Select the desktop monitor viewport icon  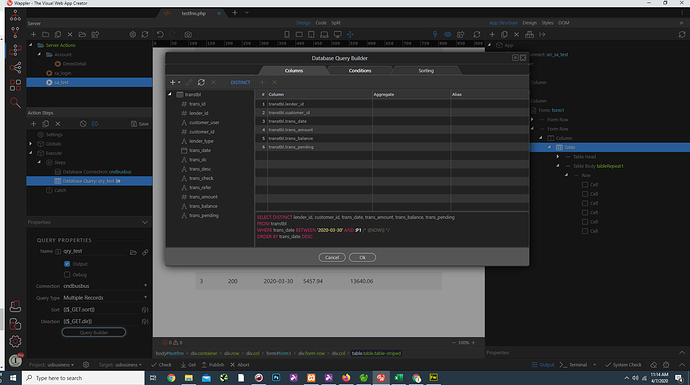(338, 34)
